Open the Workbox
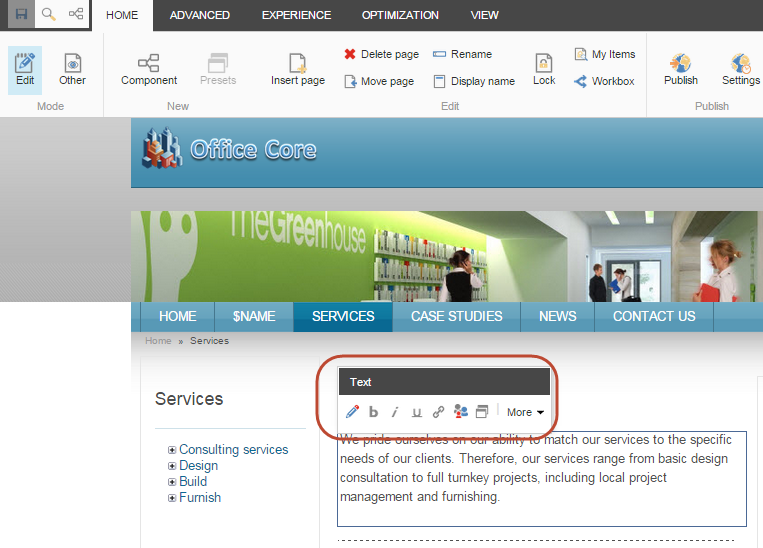This screenshot has height=548, width=763. 604,81
